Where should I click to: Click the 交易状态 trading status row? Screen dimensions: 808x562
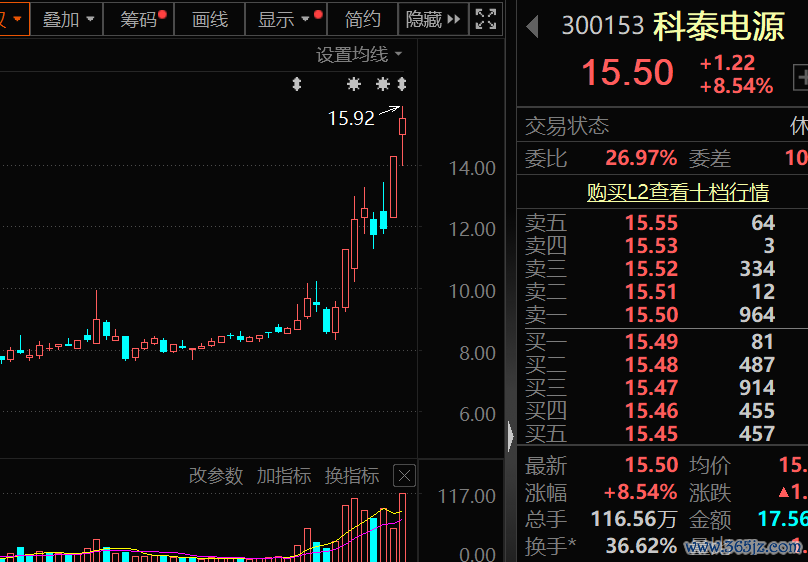pyautogui.click(x=662, y=126)
